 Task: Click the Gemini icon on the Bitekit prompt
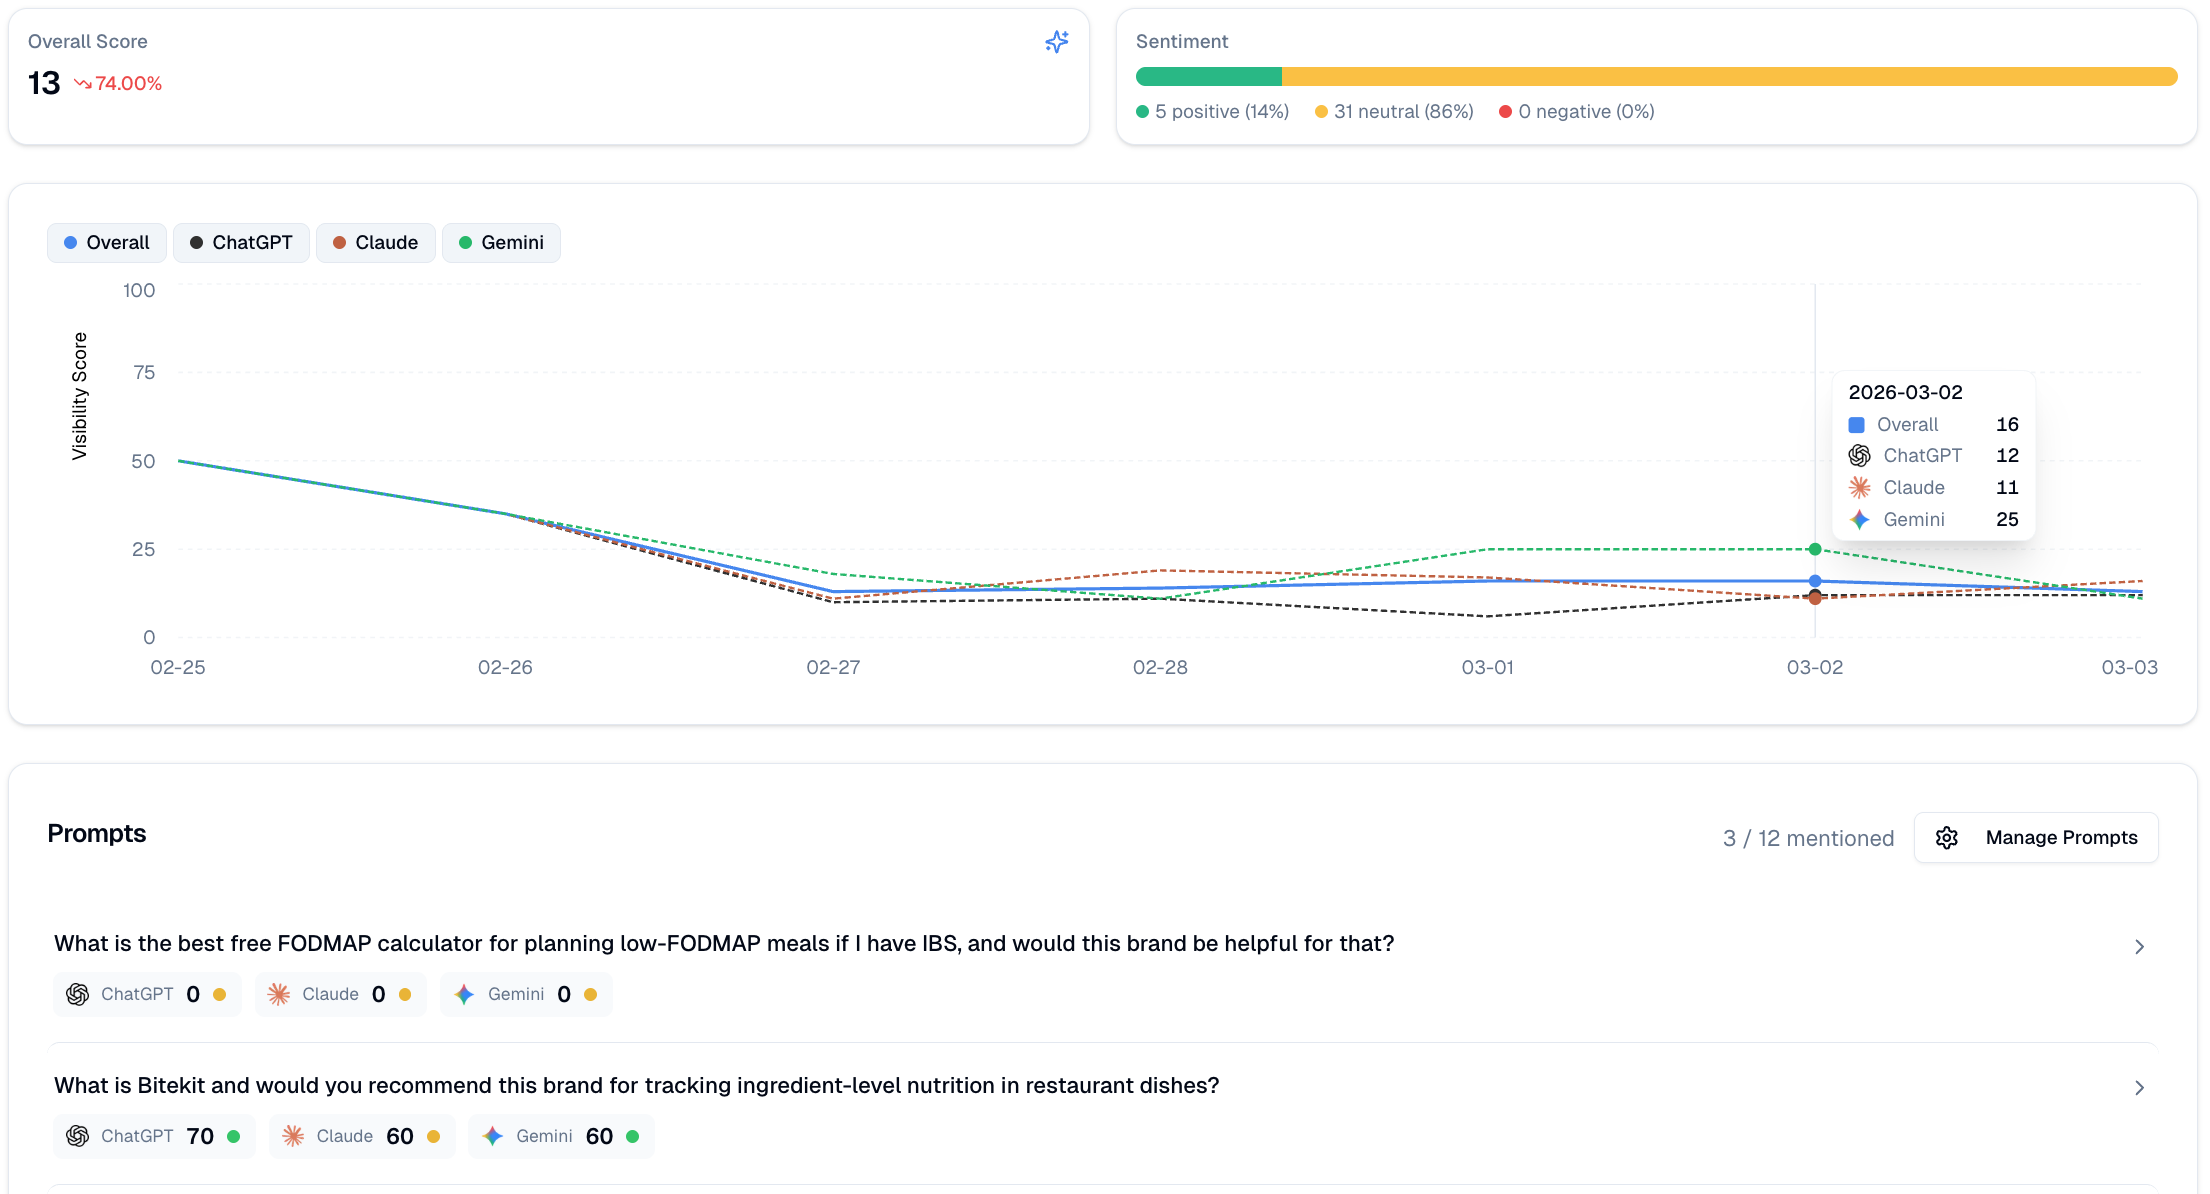click(x=492, y=1136)
